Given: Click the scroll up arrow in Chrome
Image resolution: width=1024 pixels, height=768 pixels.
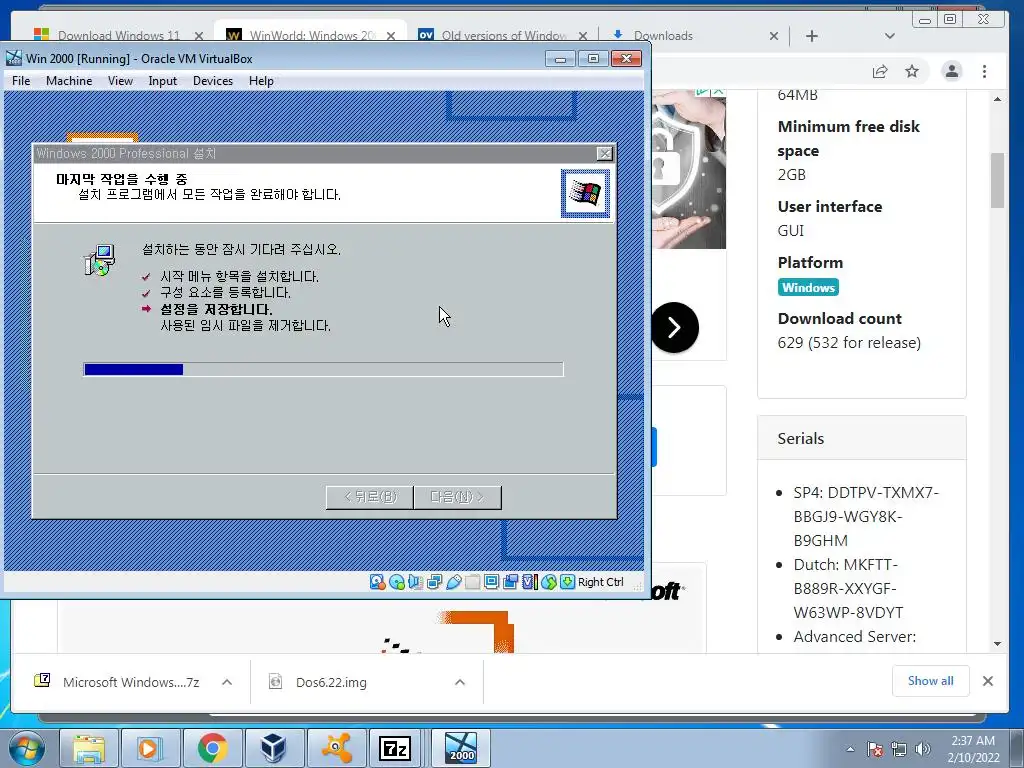Looking at the screenshot, I should coord(997,99).
